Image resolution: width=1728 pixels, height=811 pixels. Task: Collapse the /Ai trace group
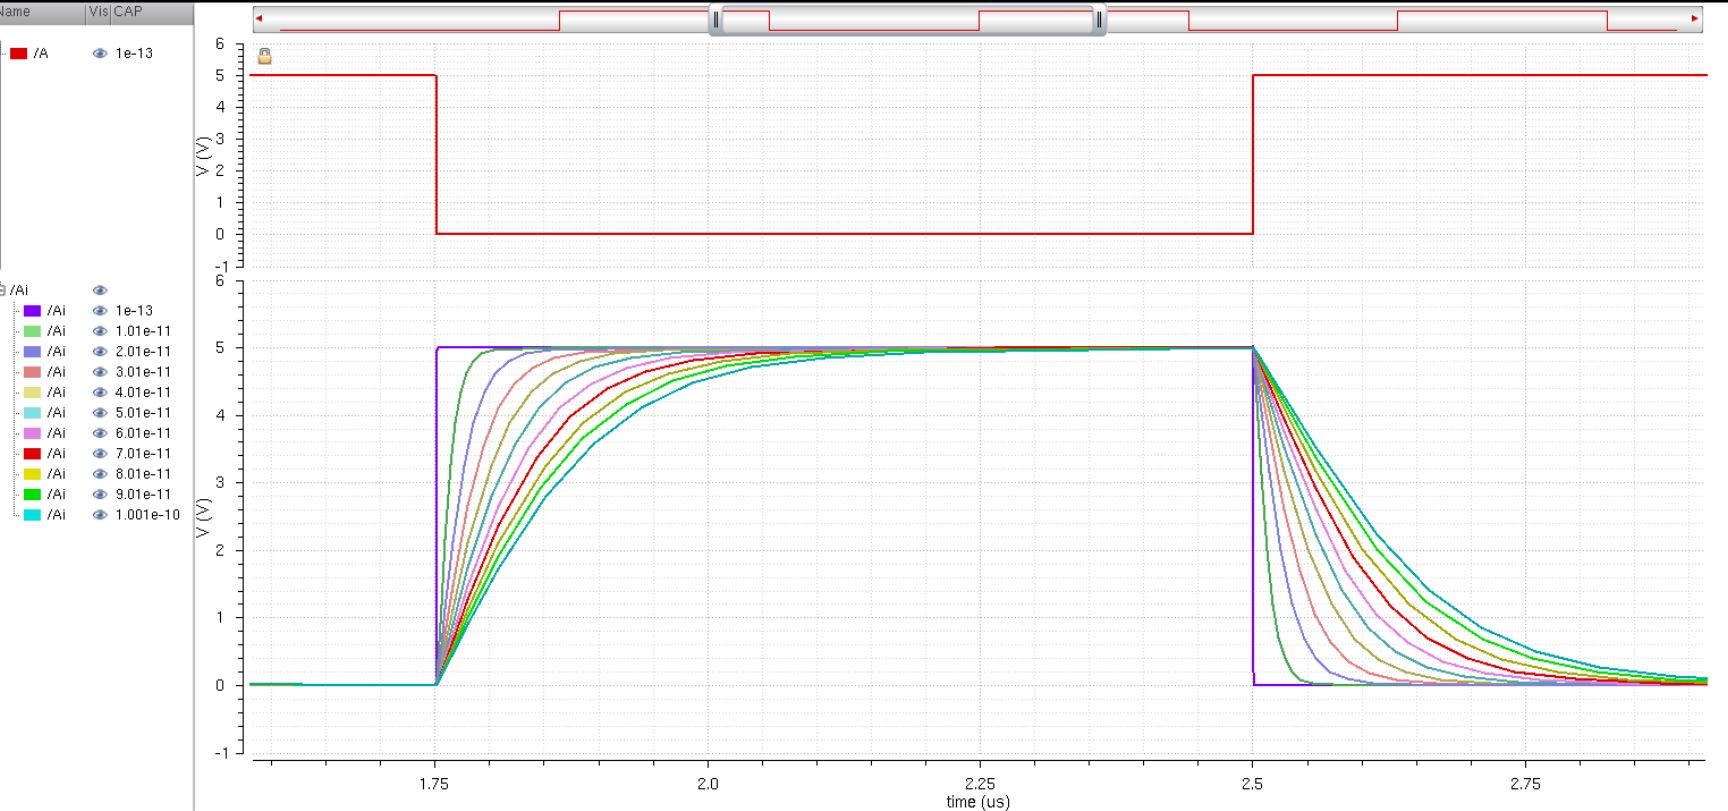(x=3, y=290)
